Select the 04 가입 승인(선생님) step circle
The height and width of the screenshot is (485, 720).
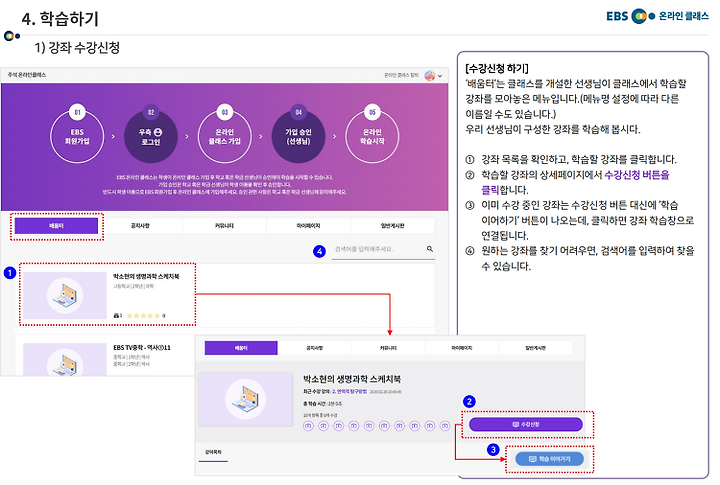[298, 136]
